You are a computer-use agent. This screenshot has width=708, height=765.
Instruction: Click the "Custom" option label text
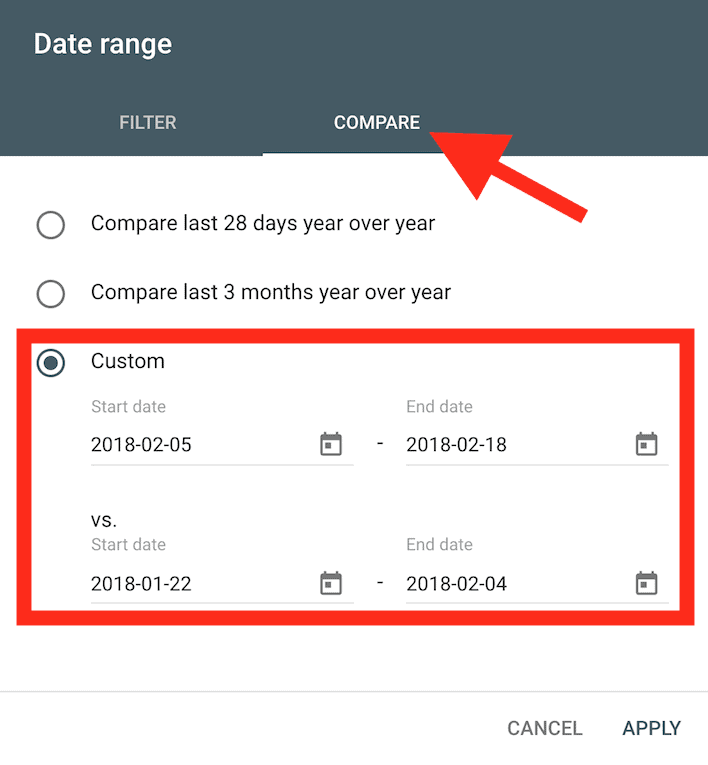128,362
